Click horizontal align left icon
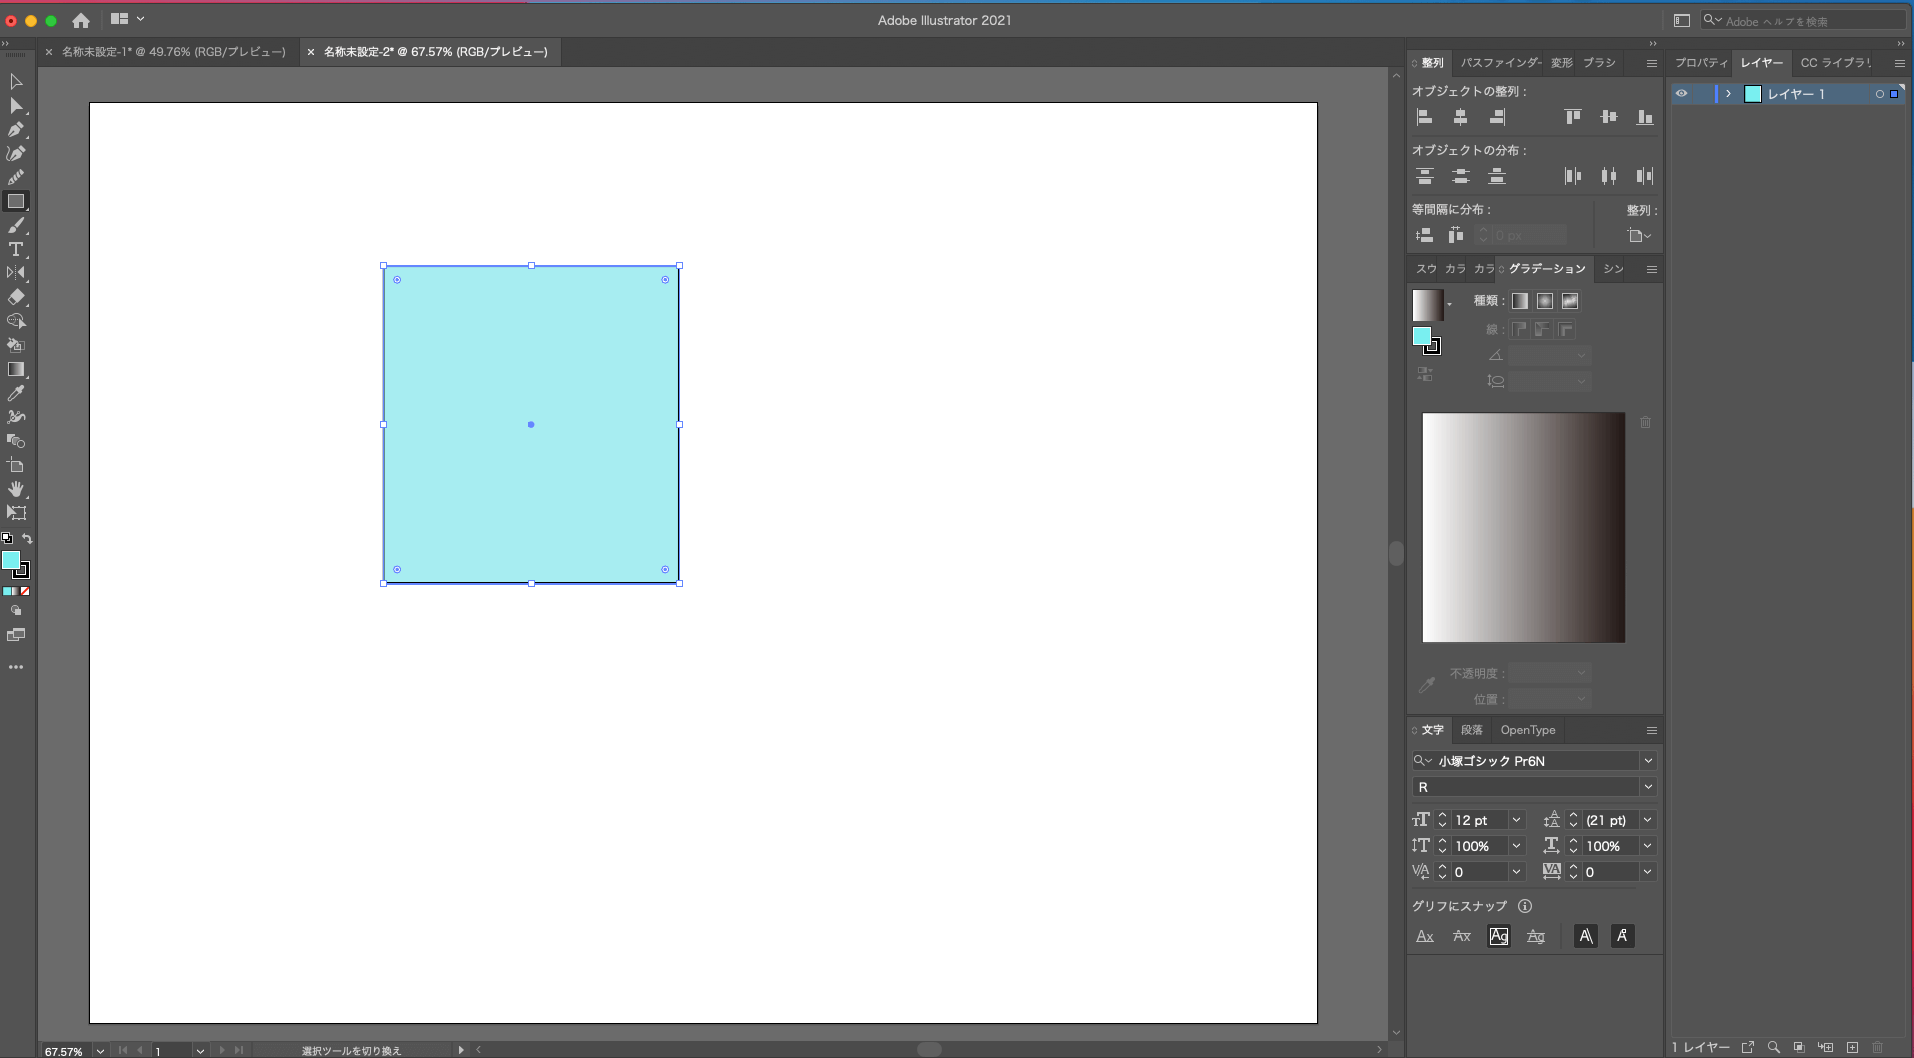 [1425, 117]
